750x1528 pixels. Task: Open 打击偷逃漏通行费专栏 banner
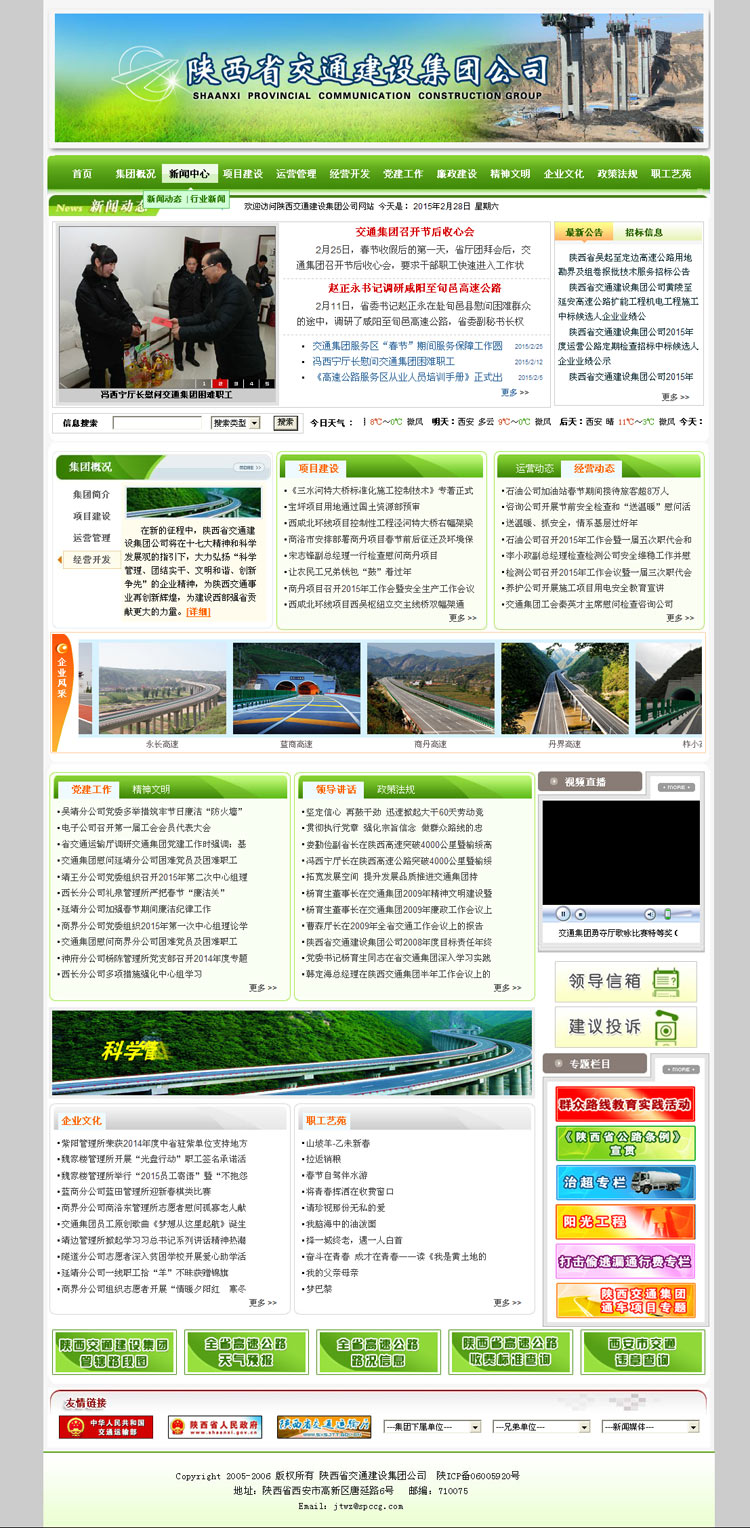click(625, 1260)
